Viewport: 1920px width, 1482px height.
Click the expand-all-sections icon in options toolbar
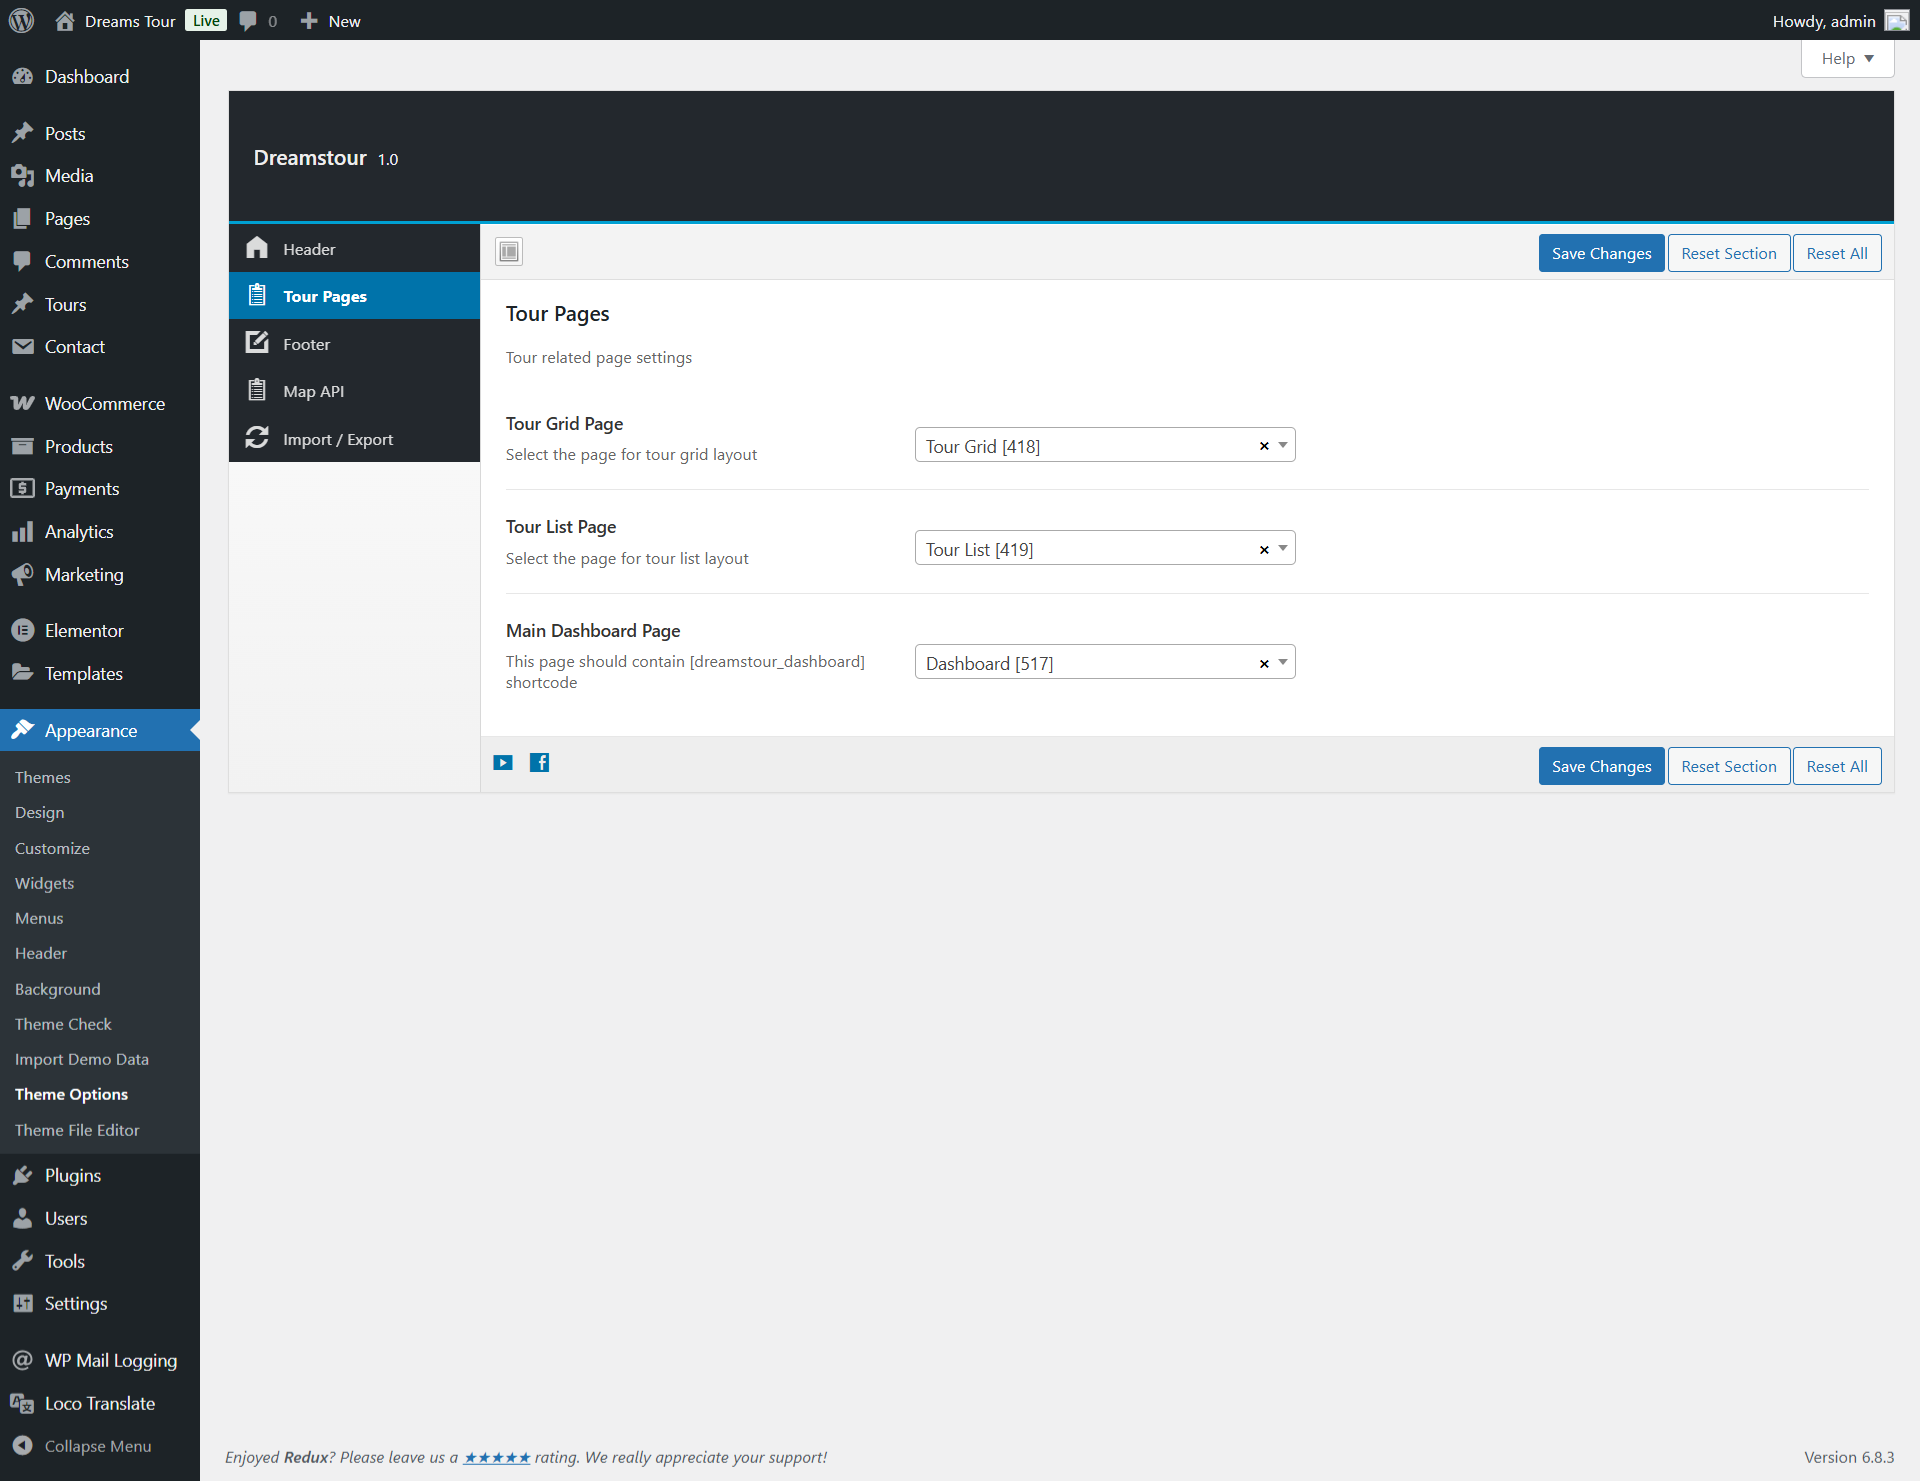click(x=509, y=252)
